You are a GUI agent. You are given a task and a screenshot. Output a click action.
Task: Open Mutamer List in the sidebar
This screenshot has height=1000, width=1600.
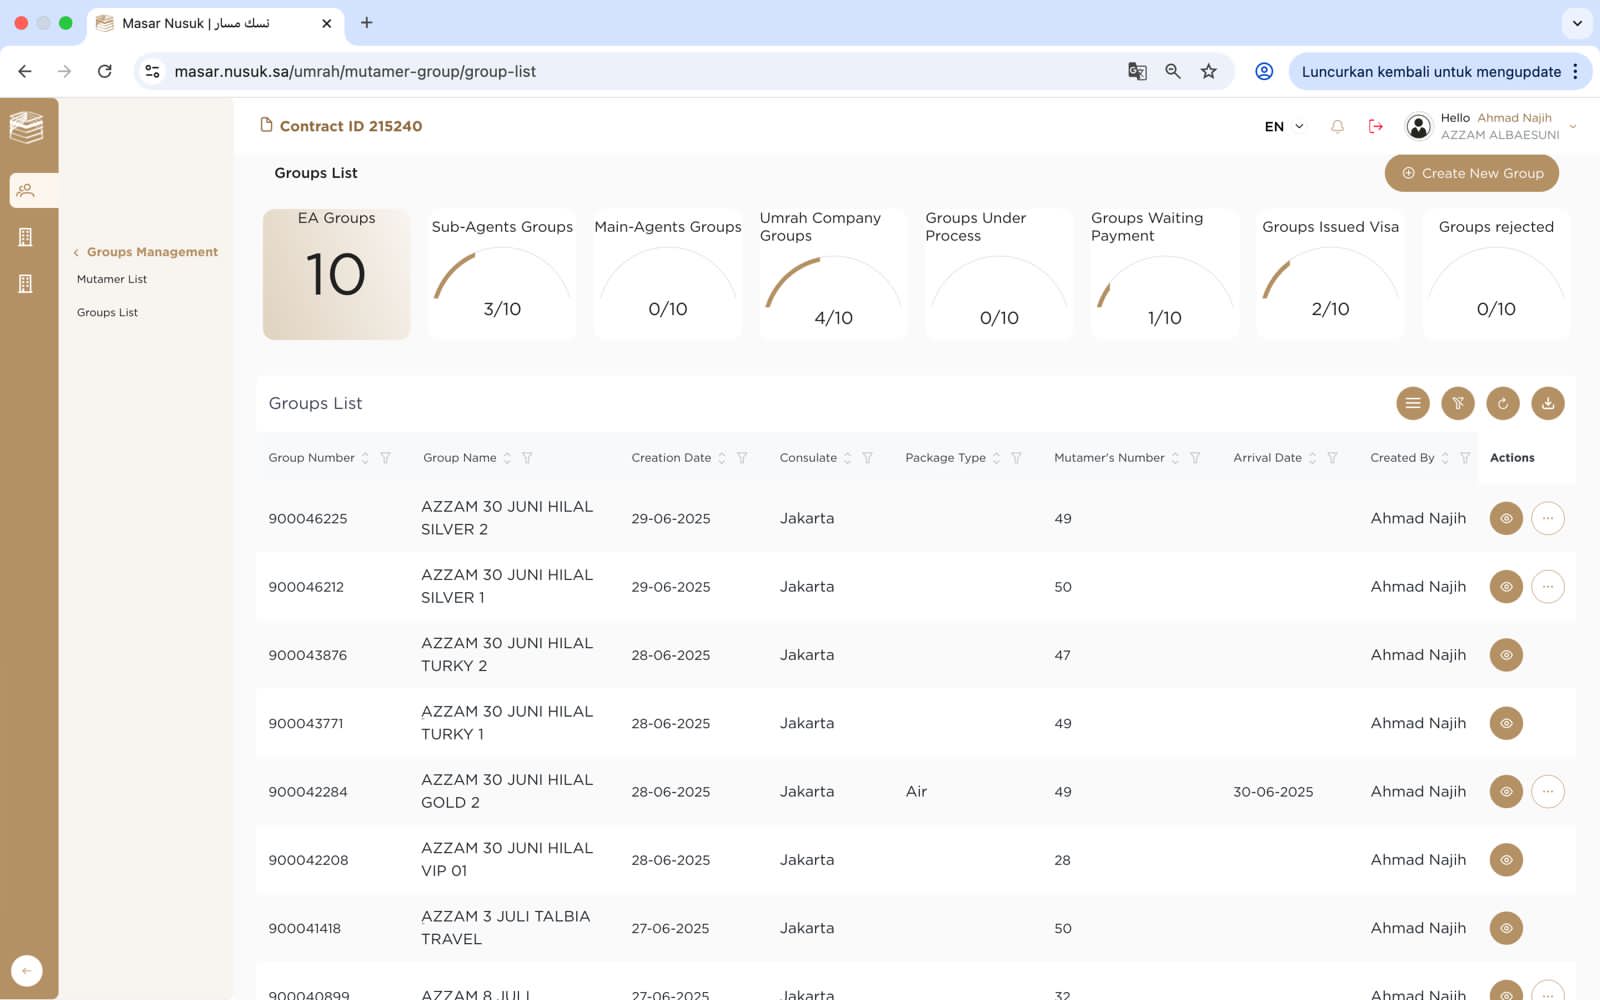tap(112, 280)
